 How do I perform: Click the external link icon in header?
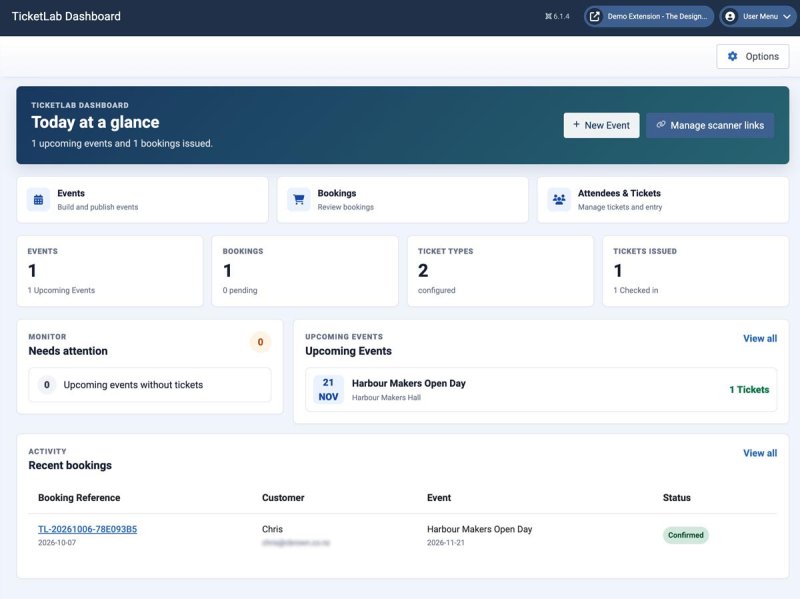(594, 16)
